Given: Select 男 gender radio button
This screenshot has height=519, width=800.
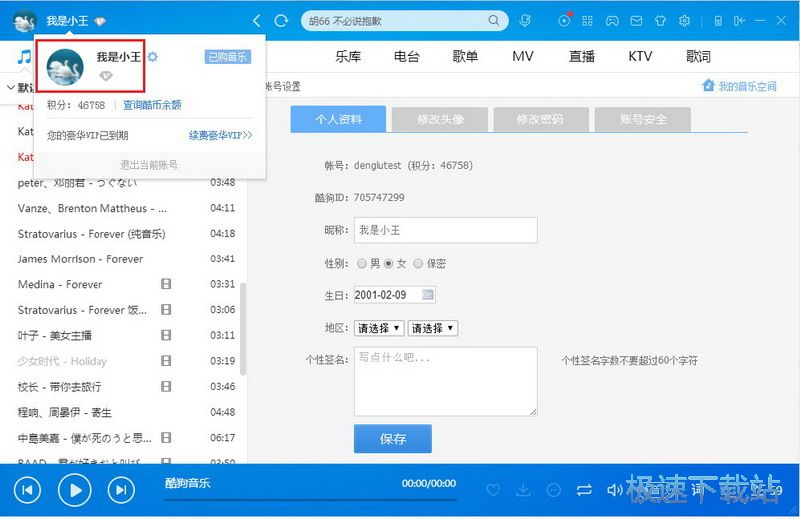Looking at the screenshot, I should 362,263.
